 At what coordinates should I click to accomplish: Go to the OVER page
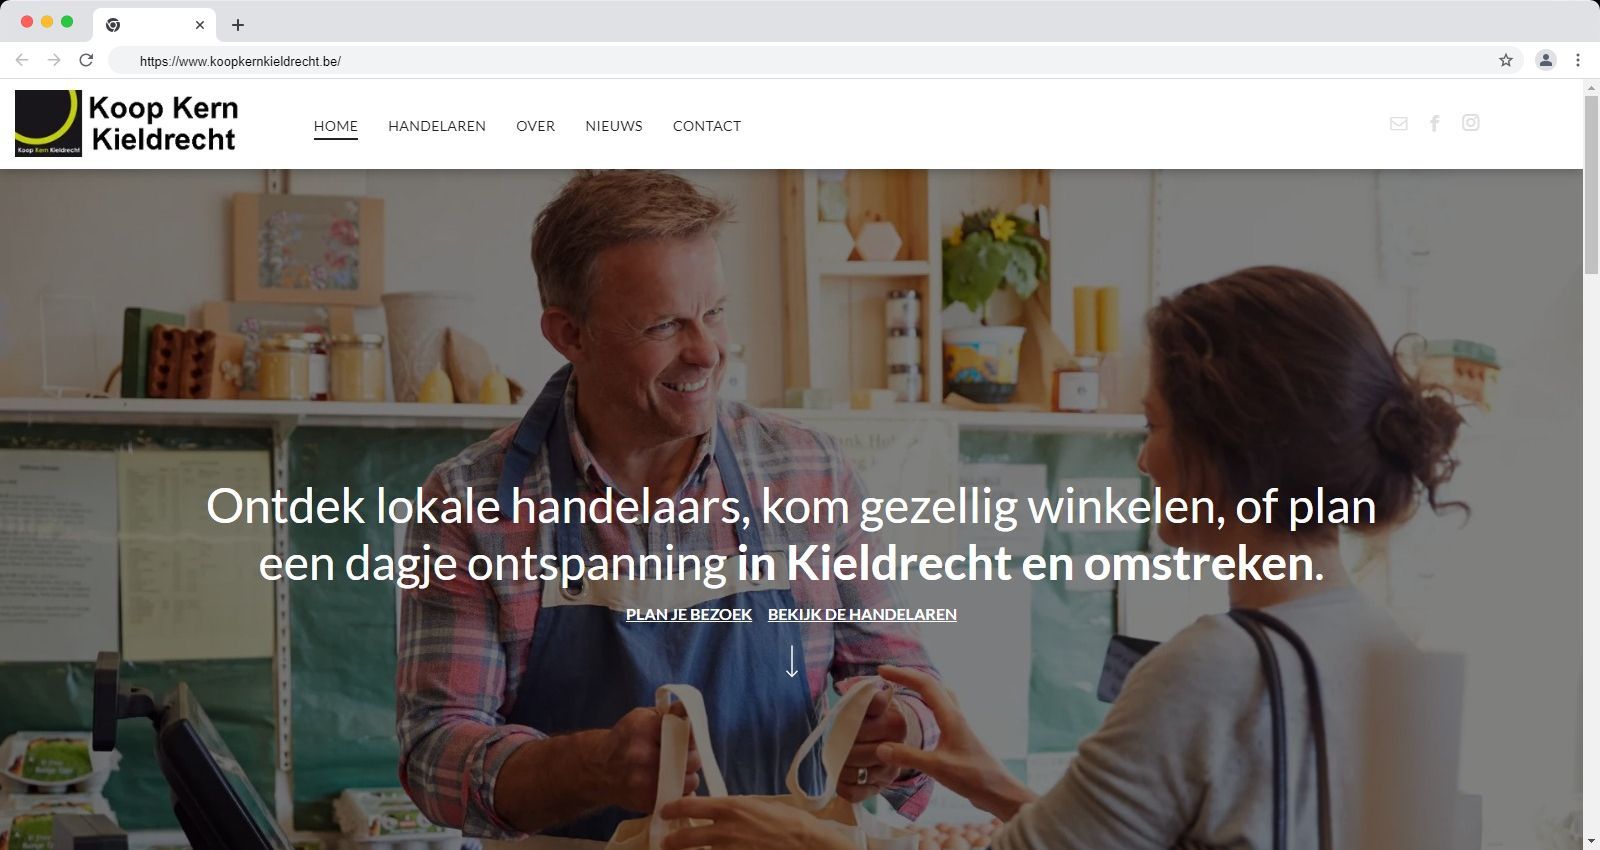(535, 126)
